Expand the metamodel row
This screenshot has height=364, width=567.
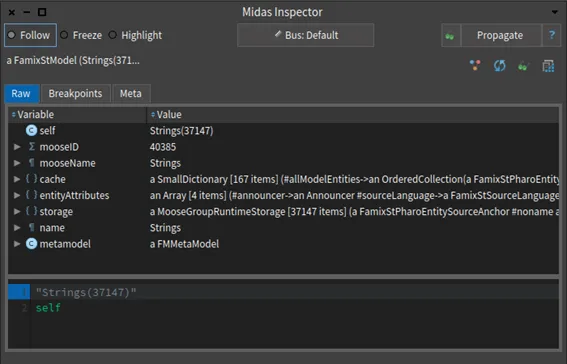click(17, 244)
